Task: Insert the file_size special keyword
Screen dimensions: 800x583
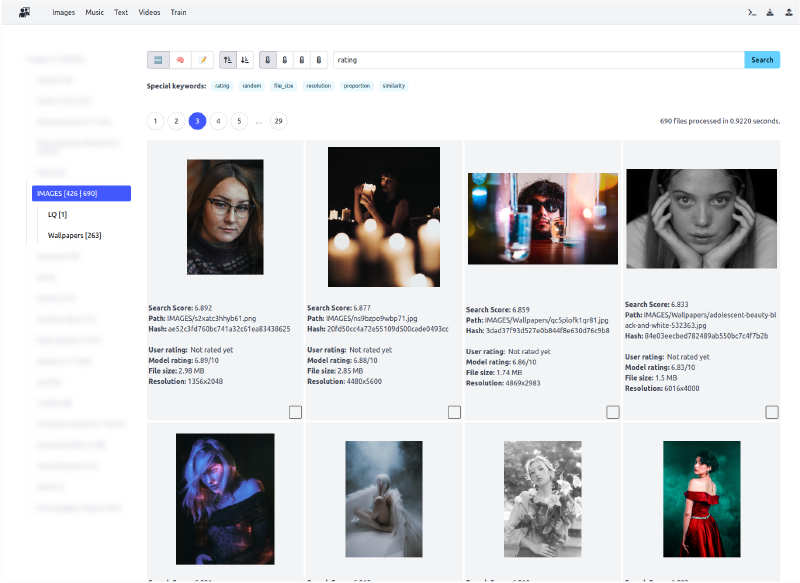Action: click(284, 86)
